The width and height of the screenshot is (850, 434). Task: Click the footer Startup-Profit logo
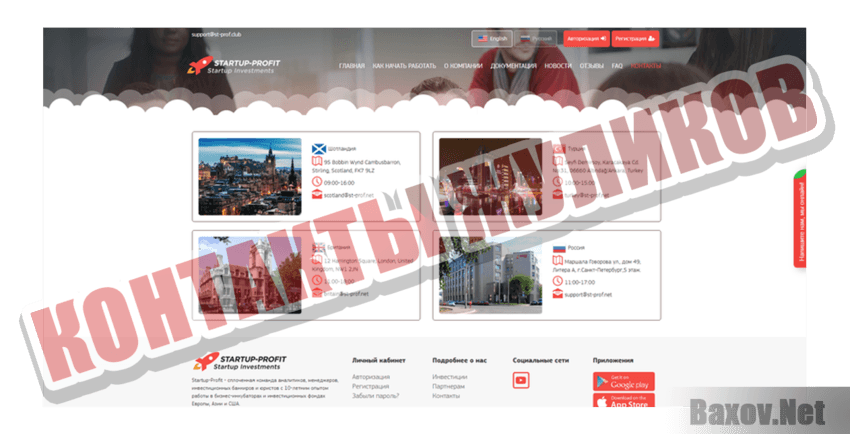click(240, 362)
